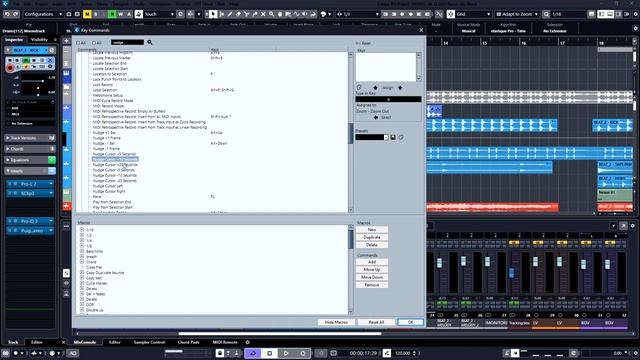
Task: Click the lower zone settings gear icon
Action: 247,342
